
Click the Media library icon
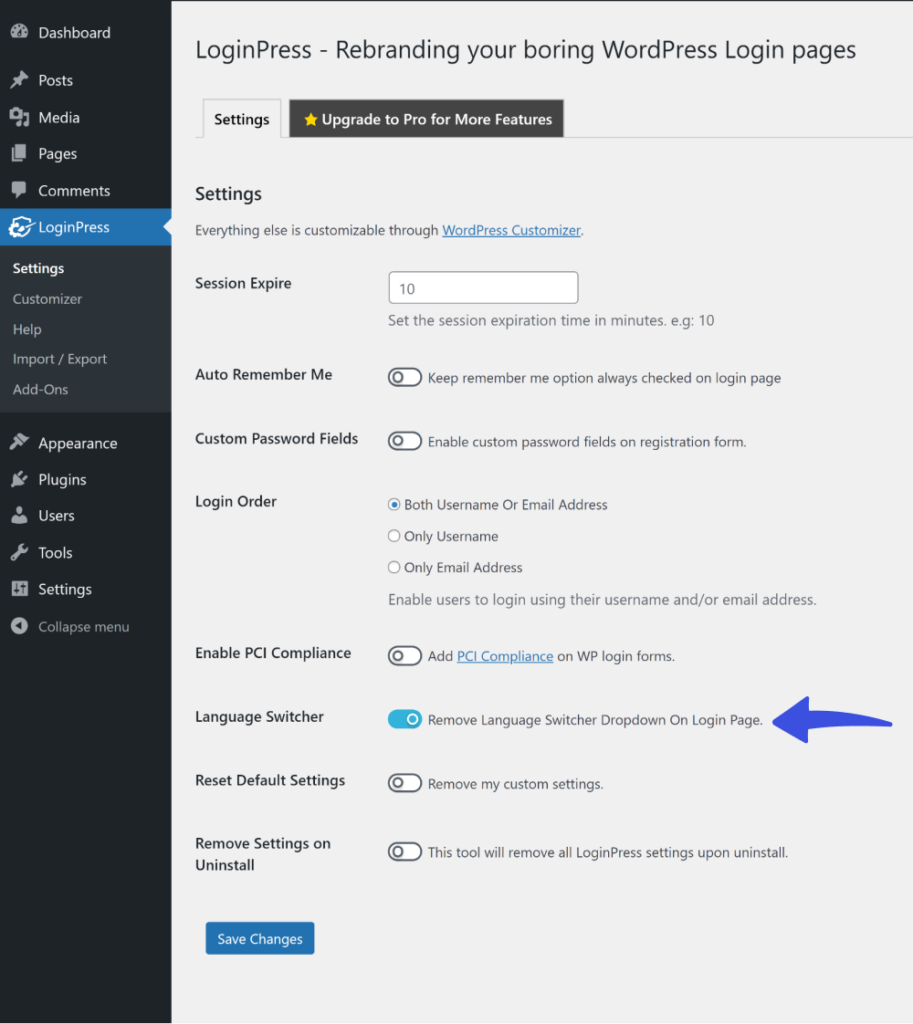click(x=20, y=117)
